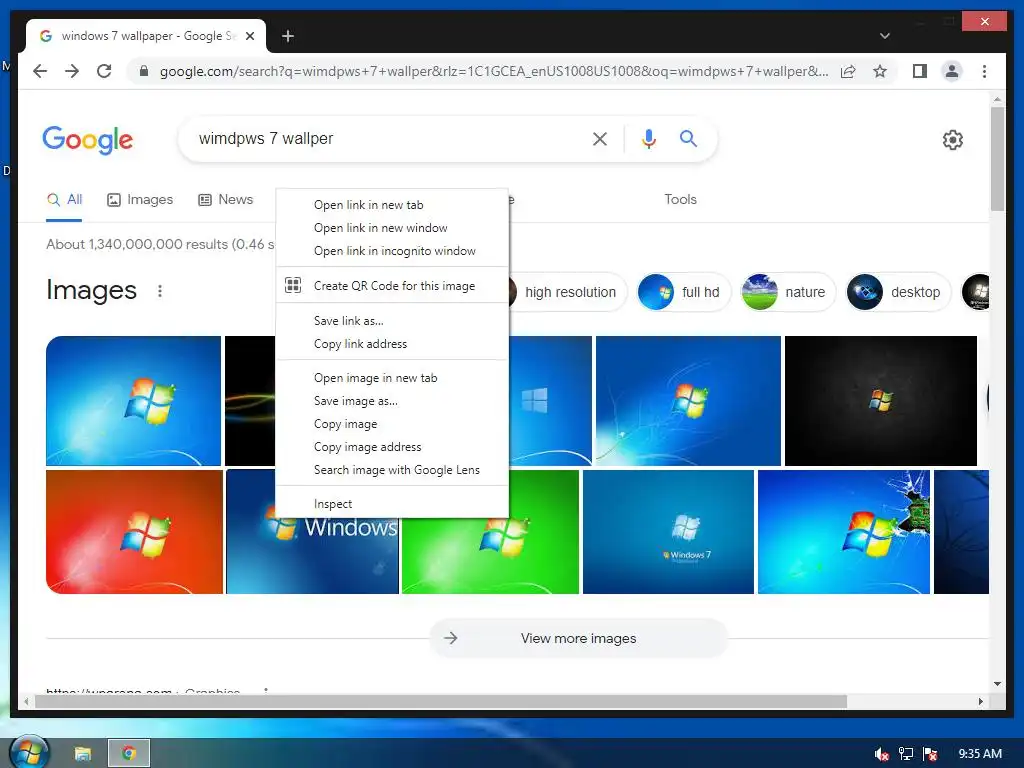Open the tab search dropdown arrow
Image resolution: width=1024 pixels, height=768 pixels.
pyautogui.click(x=884, y=36)
